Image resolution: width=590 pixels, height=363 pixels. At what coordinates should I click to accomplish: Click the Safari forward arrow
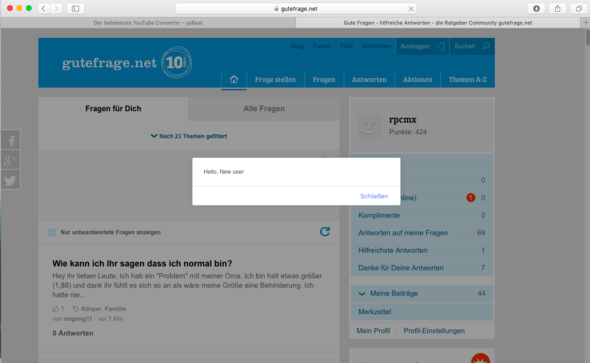[x=56, y=8]
